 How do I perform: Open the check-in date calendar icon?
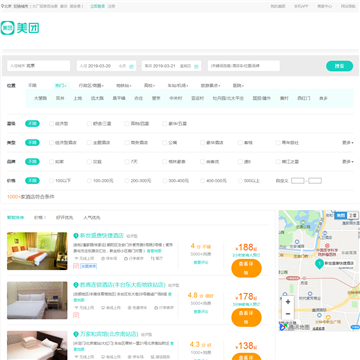[x=131, y=66]
